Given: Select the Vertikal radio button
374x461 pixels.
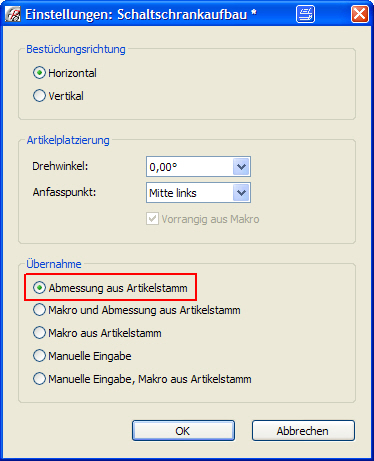Looking at the screenshot, I should pyautogui.click(x=39, y=96).
